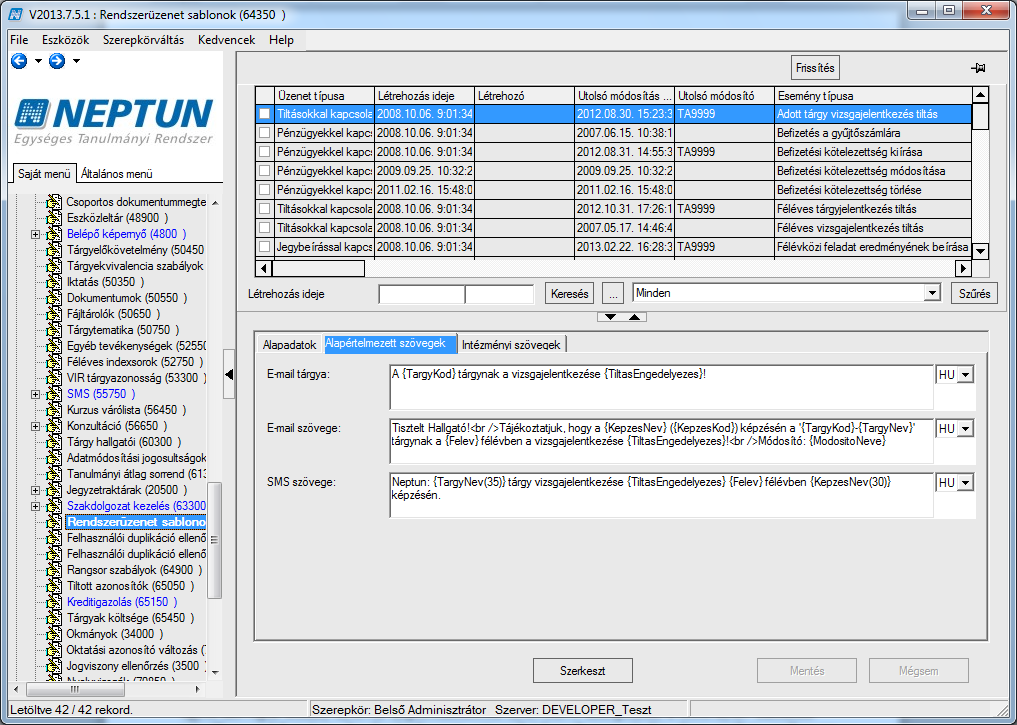1017x725 pixels.
Task: Click the ellipsis button beside Keresés
Action: click(x=612, y=294)
